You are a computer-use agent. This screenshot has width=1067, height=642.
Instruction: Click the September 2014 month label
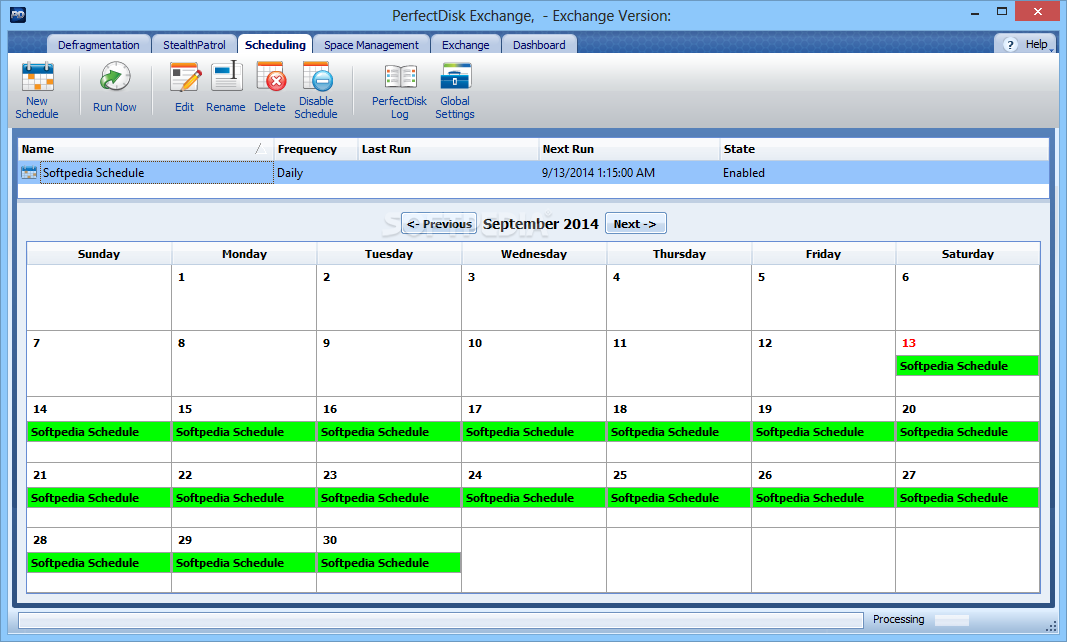pyautogui.click(x=541, y=224)
